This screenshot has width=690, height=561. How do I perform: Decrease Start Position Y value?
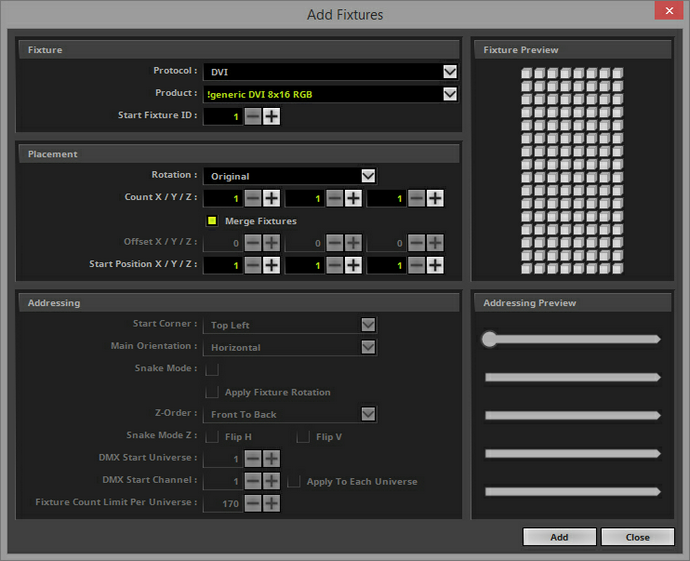(x=335, y=265)
